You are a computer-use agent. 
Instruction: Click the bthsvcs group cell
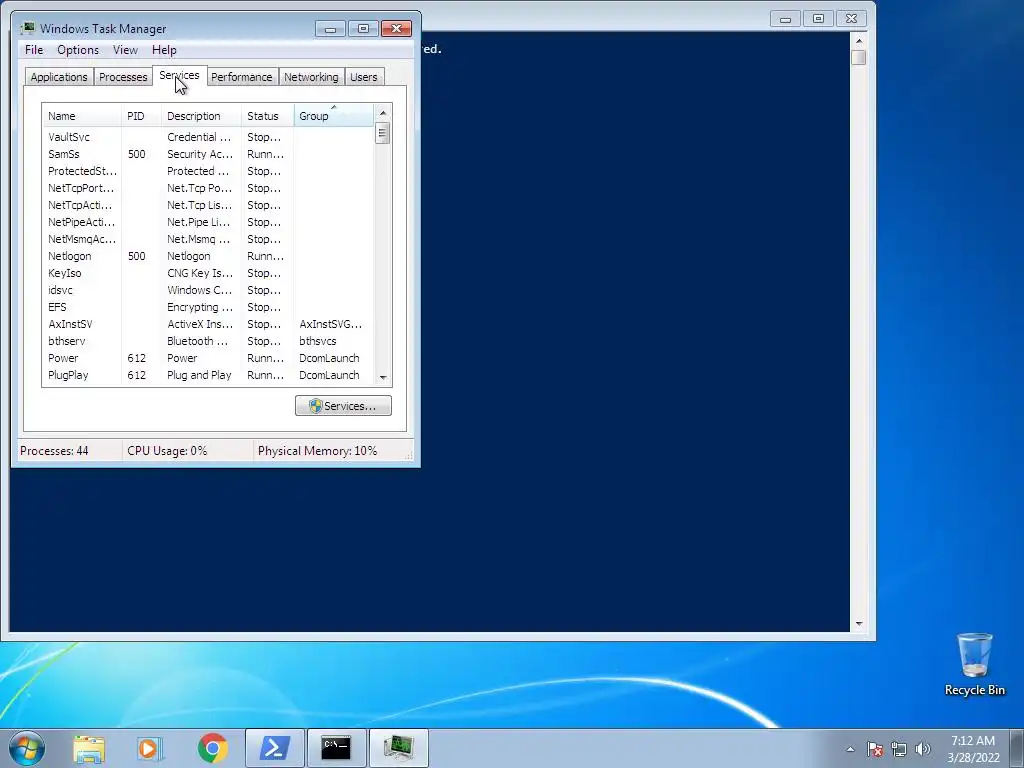click(318, 341)
